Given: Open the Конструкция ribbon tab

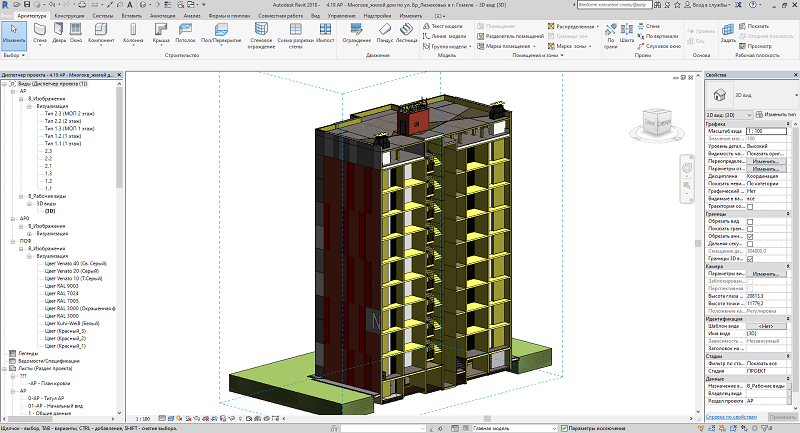Looking at the screenshot, I should pyautogui.click(x=69, y=16).
